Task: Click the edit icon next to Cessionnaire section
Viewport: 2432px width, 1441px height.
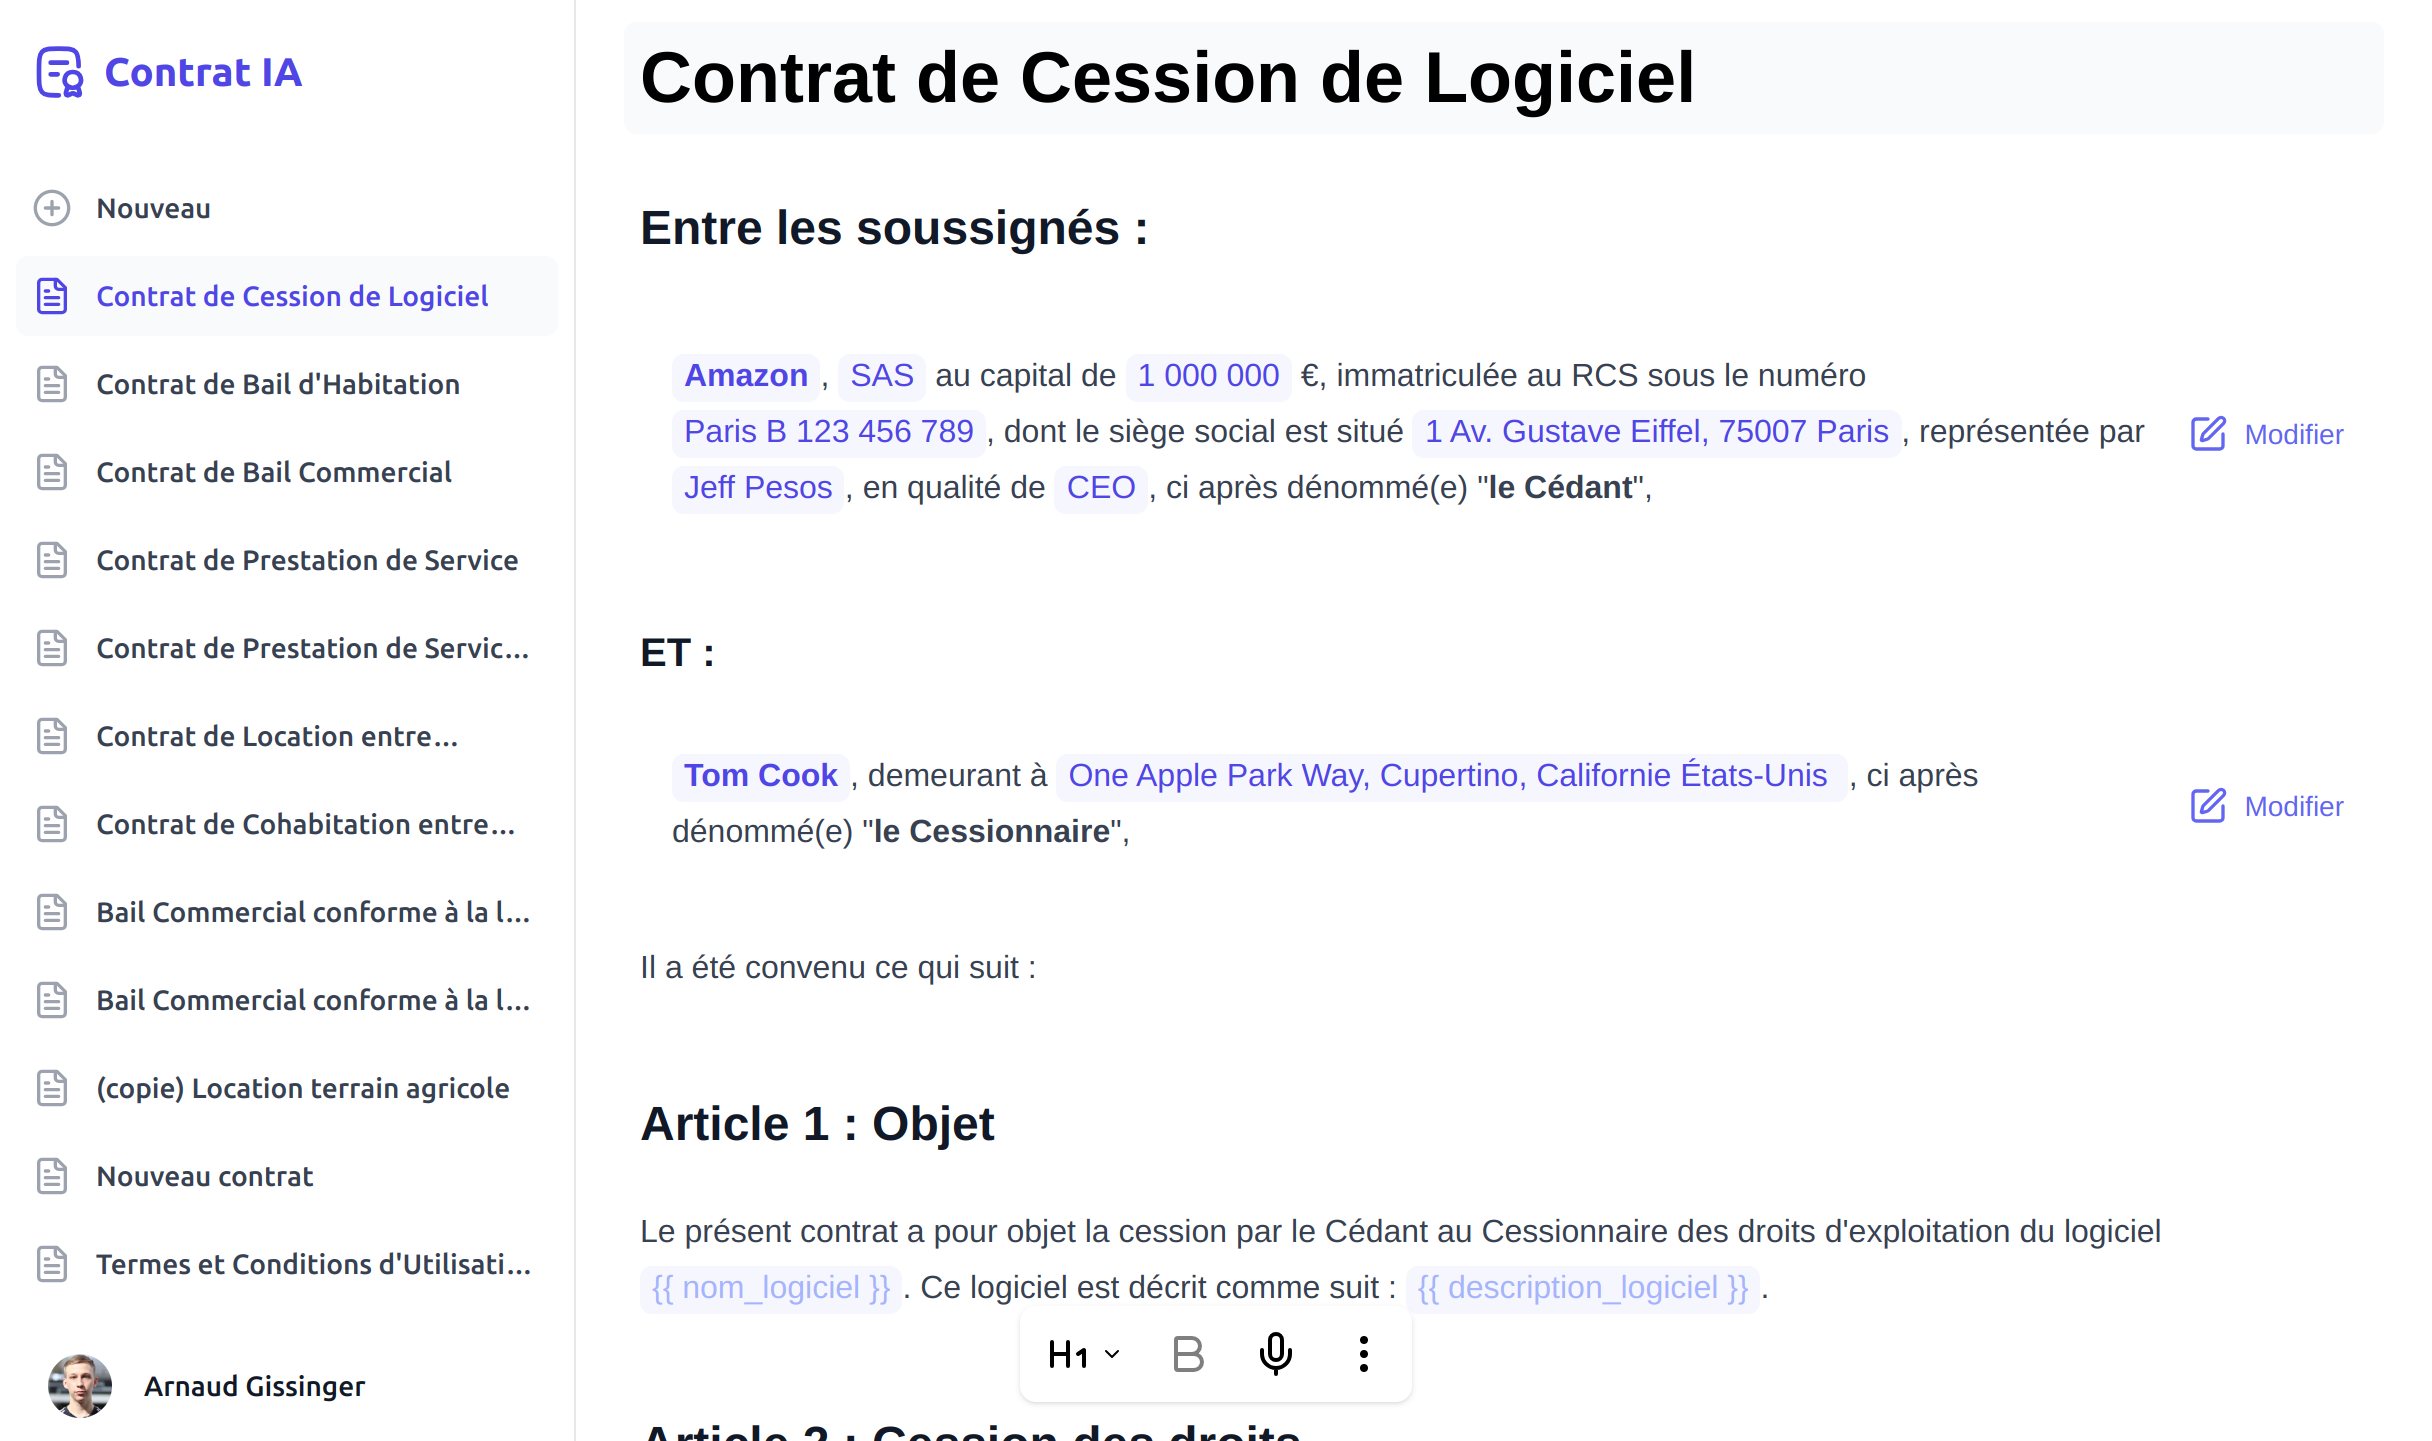Action: pos(2209,805)
